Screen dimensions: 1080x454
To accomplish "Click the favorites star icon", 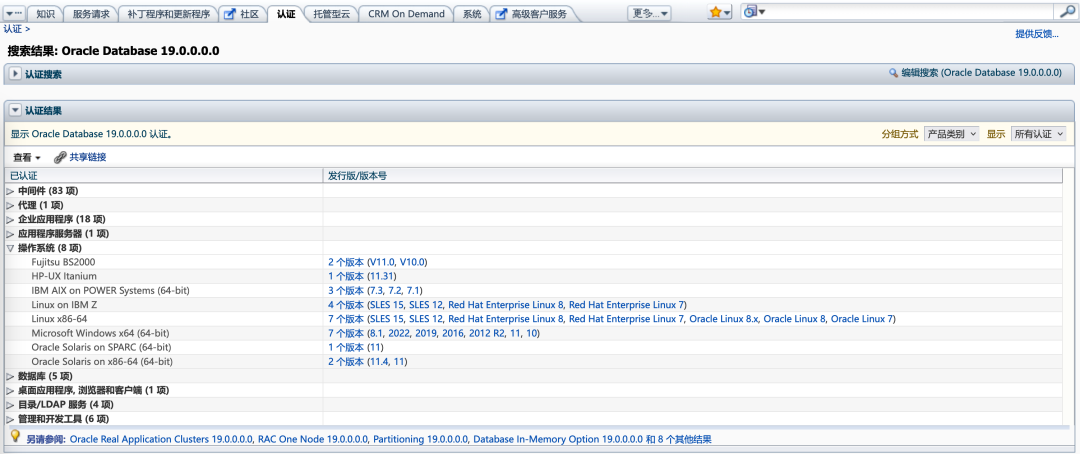I will pos(716,12).
